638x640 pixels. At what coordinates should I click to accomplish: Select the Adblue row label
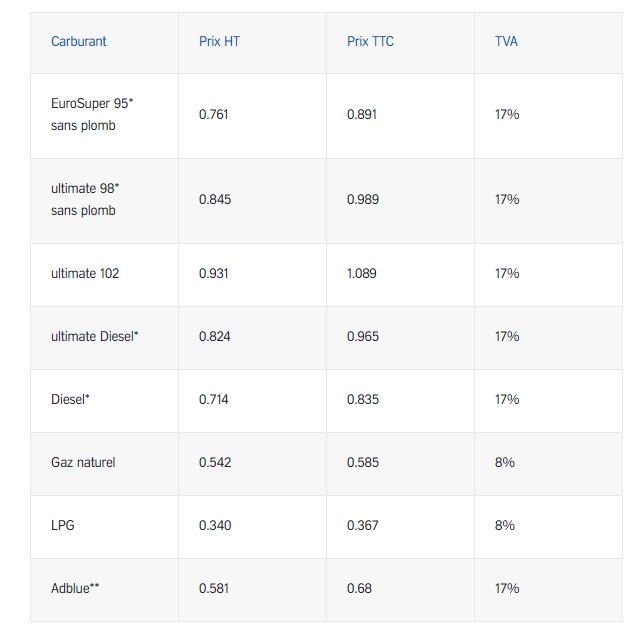click(75, 588)
